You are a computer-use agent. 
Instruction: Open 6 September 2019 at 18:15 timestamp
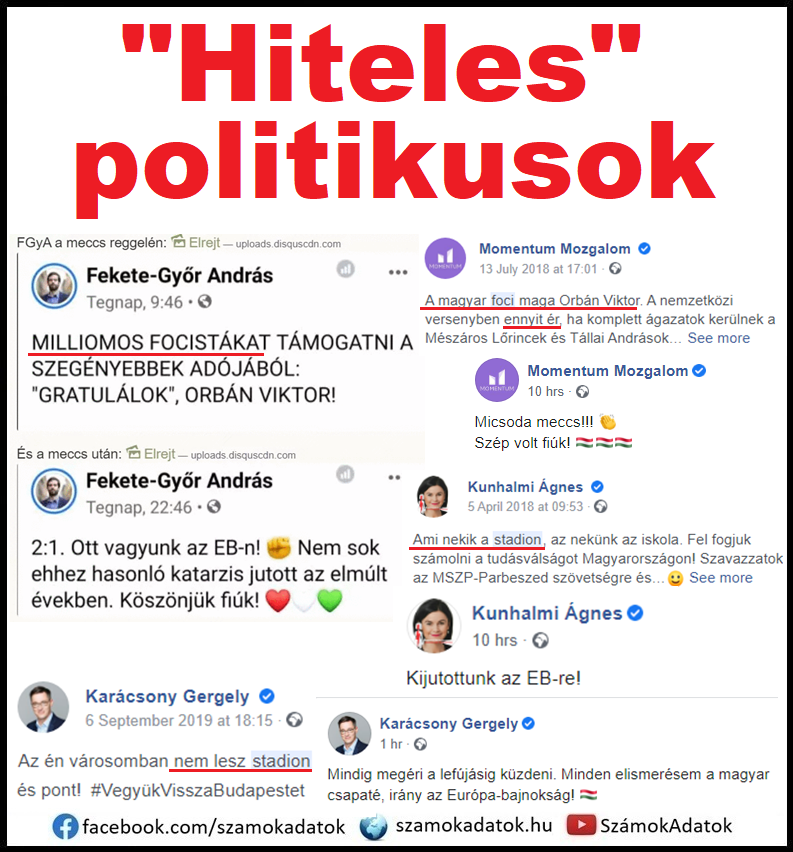tap(179, 721)
